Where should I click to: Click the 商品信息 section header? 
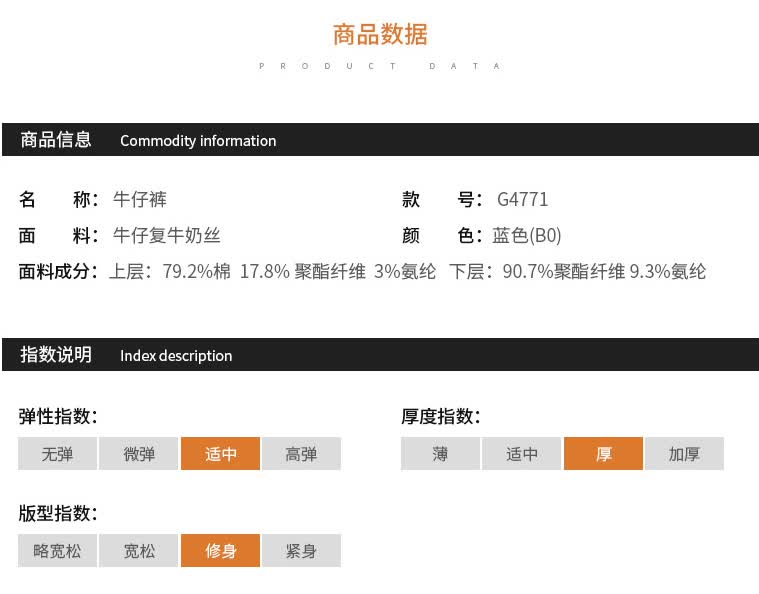tap(56, 139)
